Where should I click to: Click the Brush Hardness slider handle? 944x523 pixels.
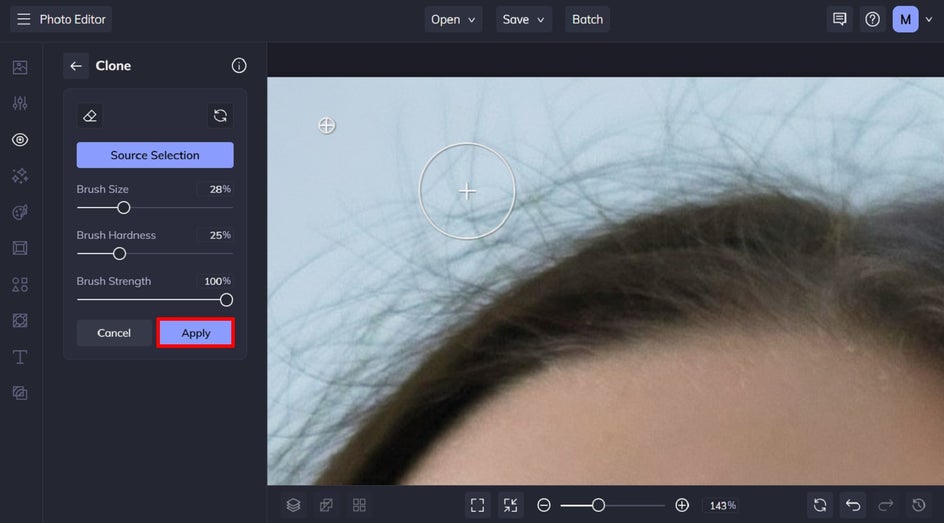coord(119,254)
